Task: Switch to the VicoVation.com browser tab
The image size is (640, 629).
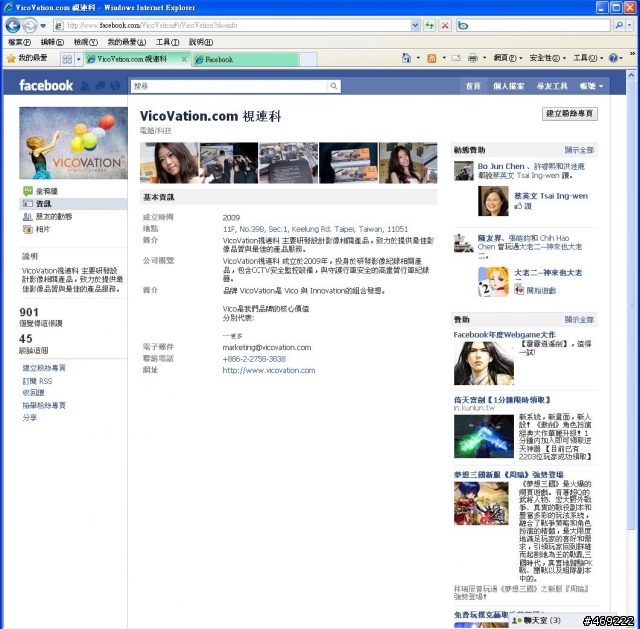Action: [x=131, y=59]
